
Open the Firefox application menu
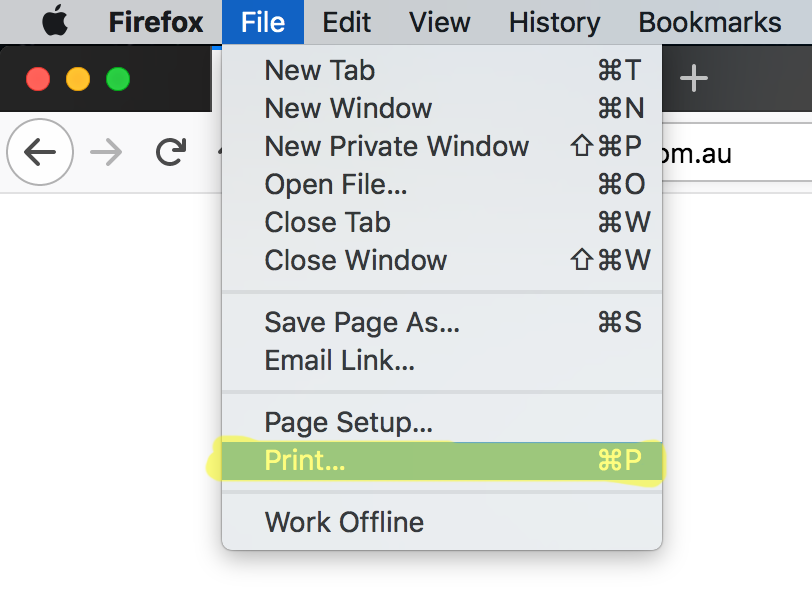[155, 22]
